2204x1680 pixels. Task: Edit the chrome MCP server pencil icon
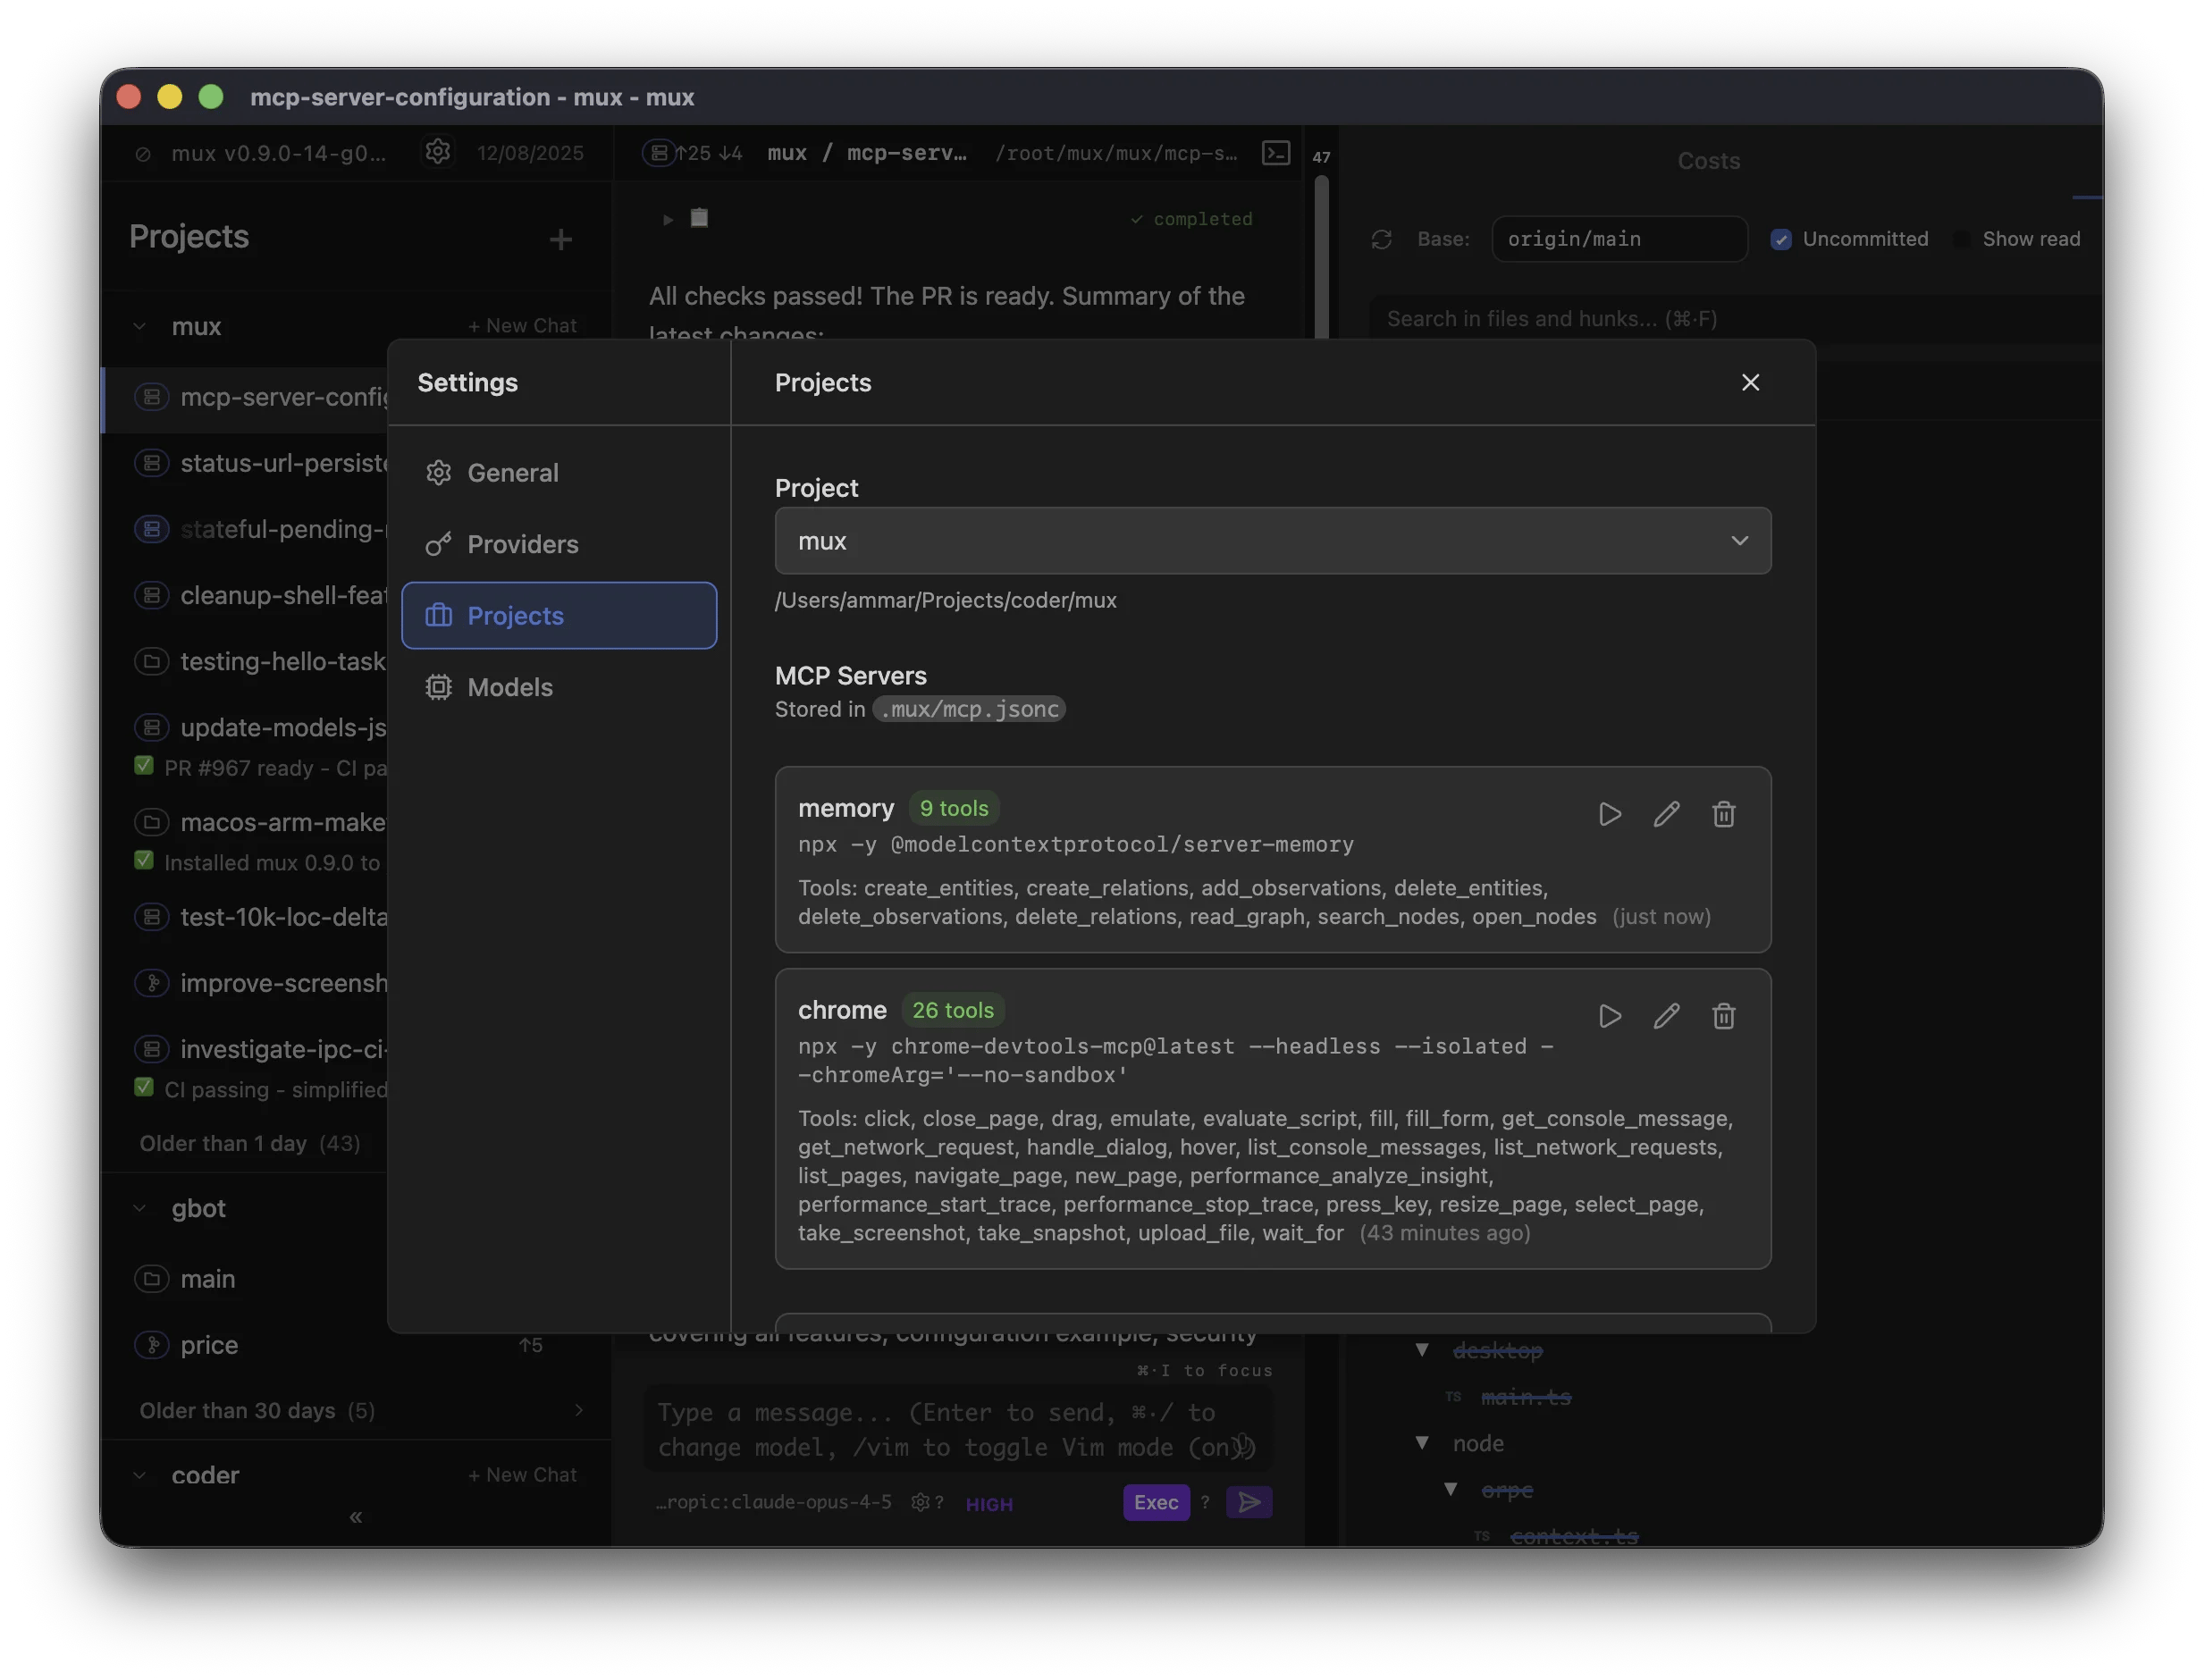(x=1666, y=1016)
